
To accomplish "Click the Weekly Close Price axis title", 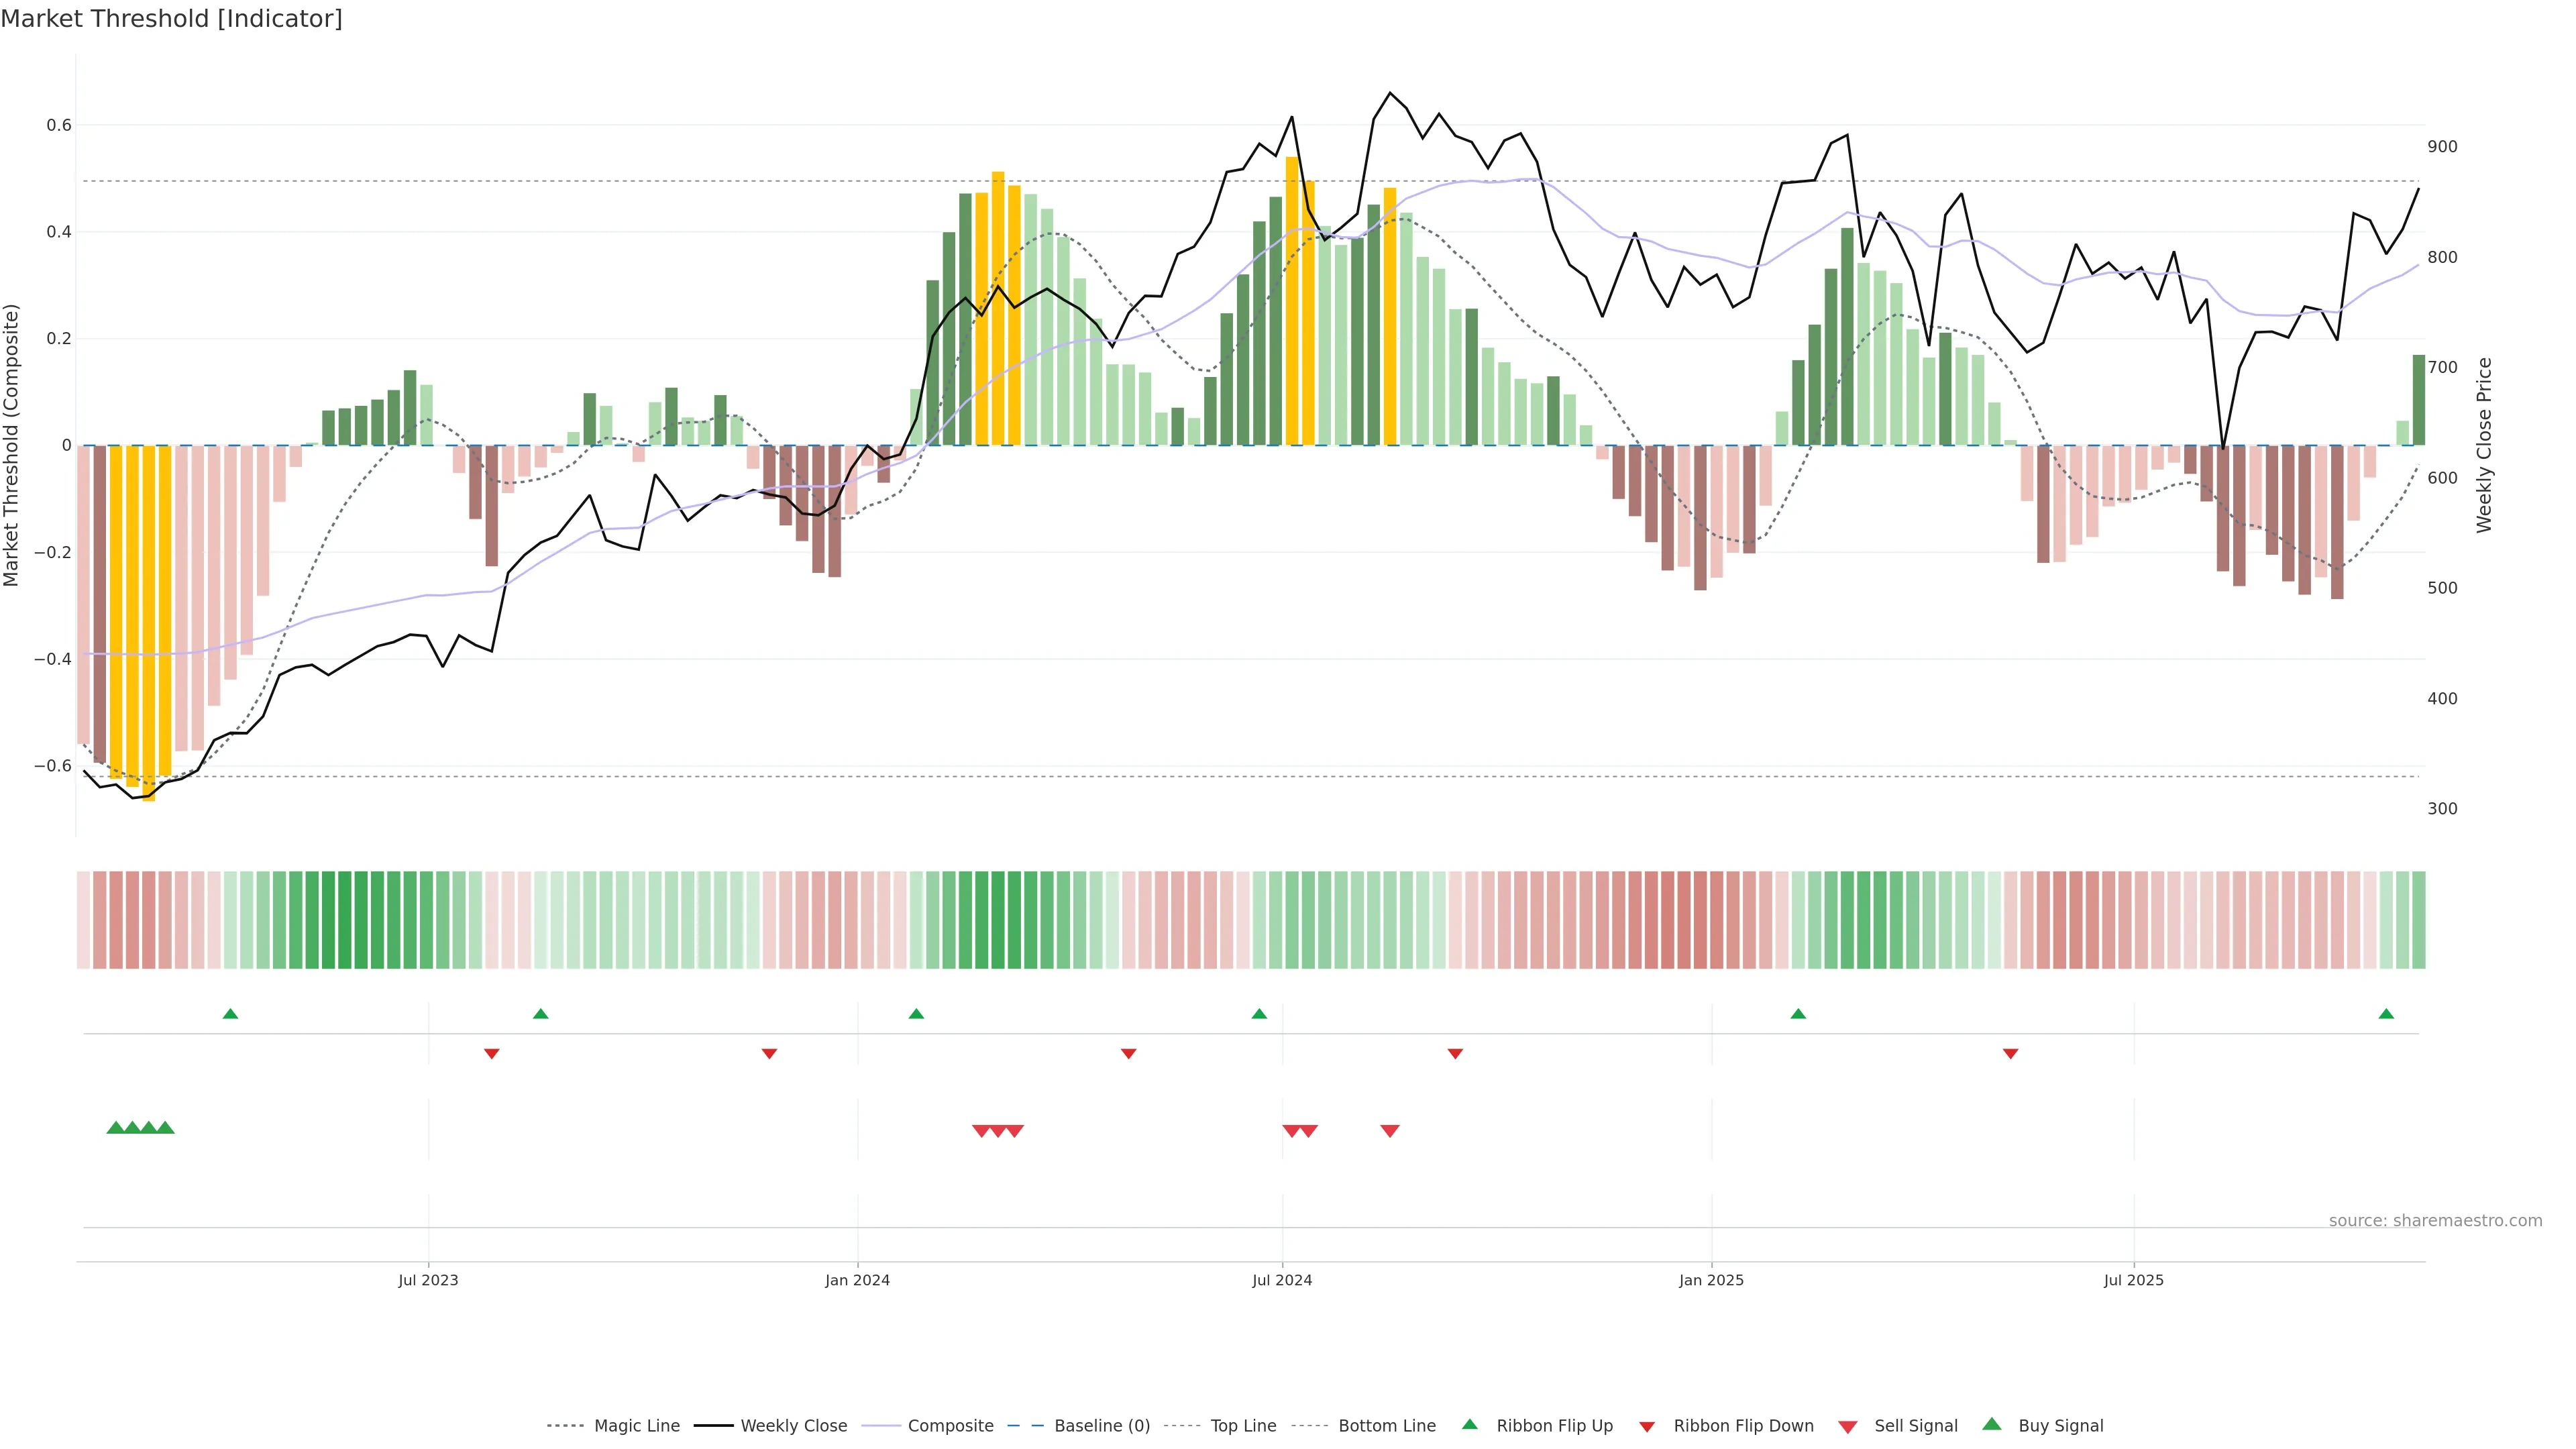I will 2484,445.
